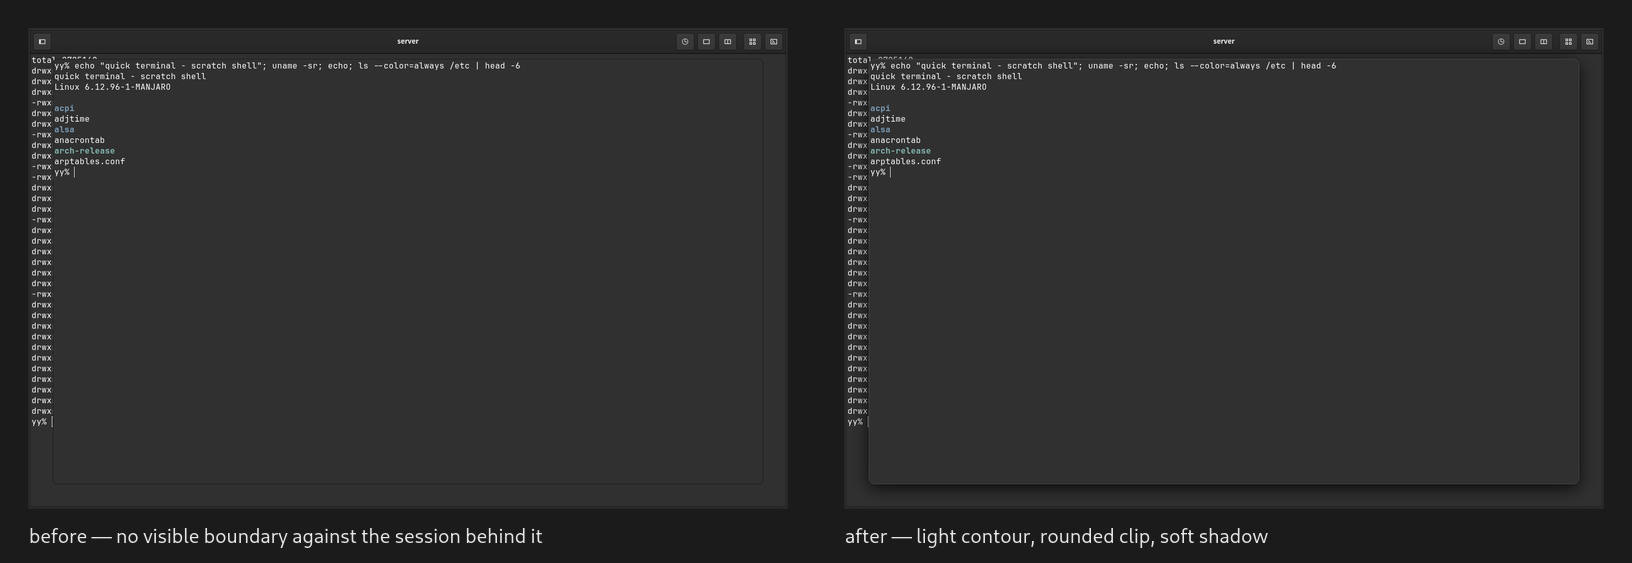Toggle the sidebar icon in the before window
This screenshot has height=563, width=1632.
42,42
